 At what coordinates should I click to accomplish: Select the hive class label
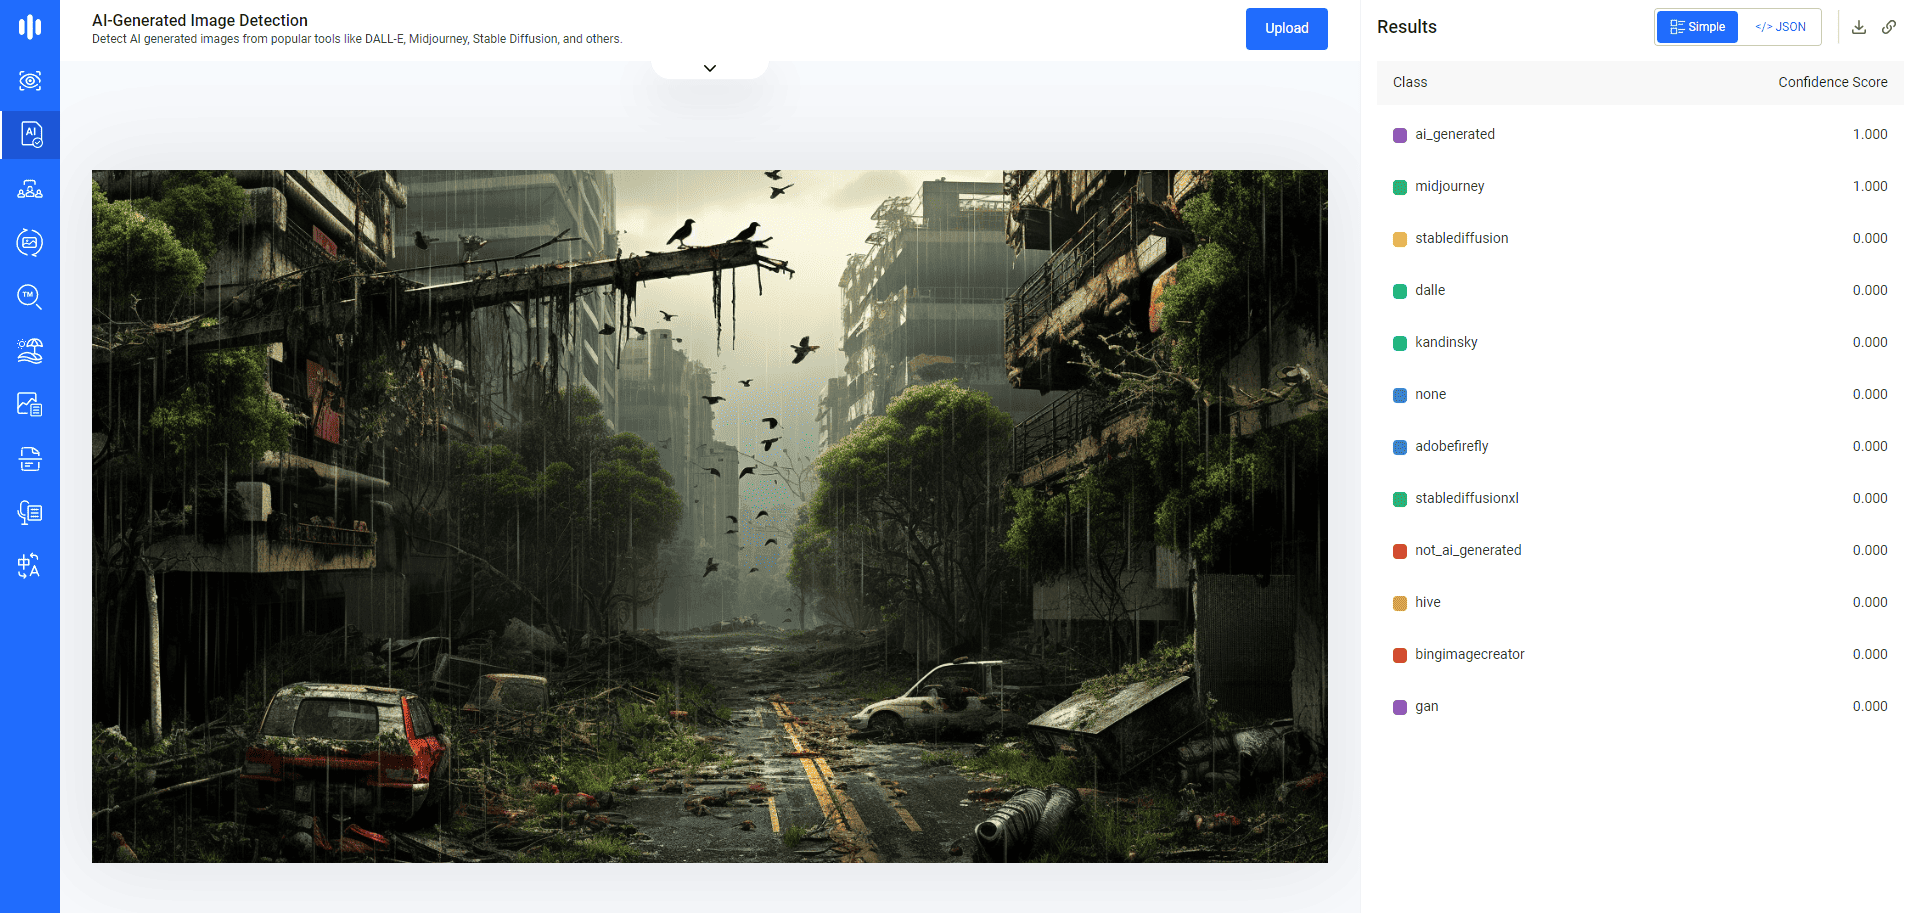1428,602
